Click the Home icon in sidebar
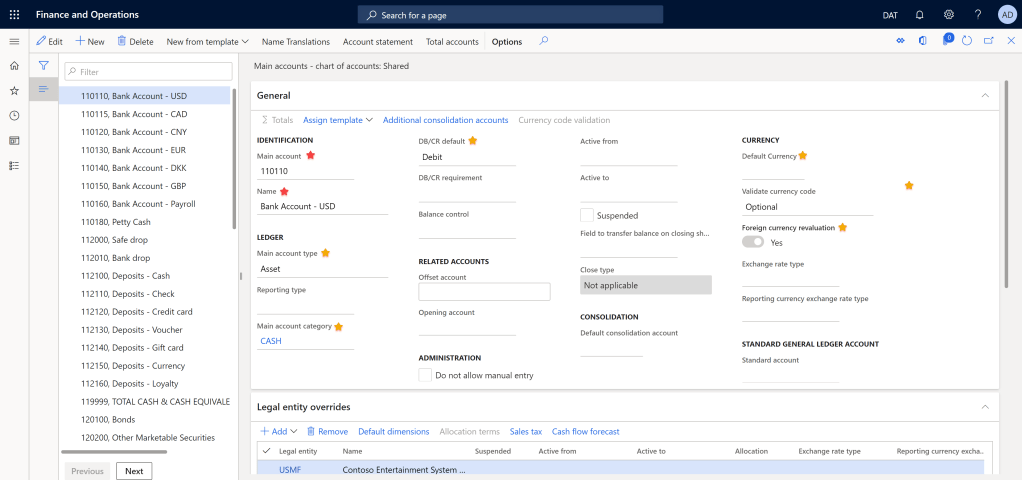 (x=14, y=65)
